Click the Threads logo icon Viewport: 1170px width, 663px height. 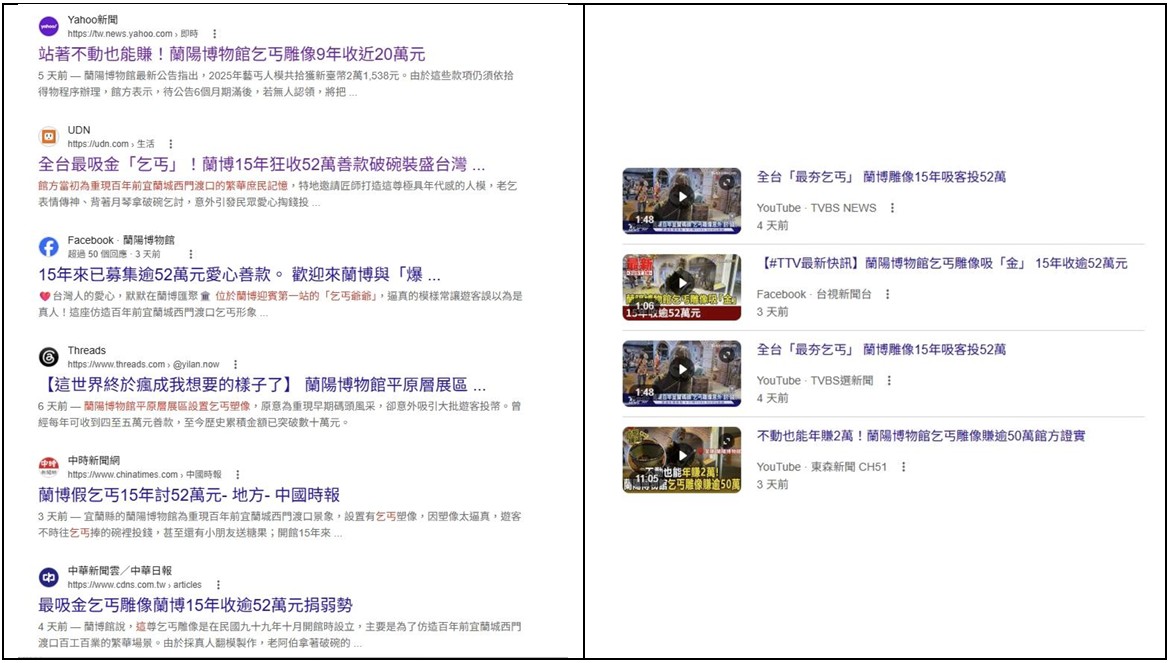coord(49,357)
